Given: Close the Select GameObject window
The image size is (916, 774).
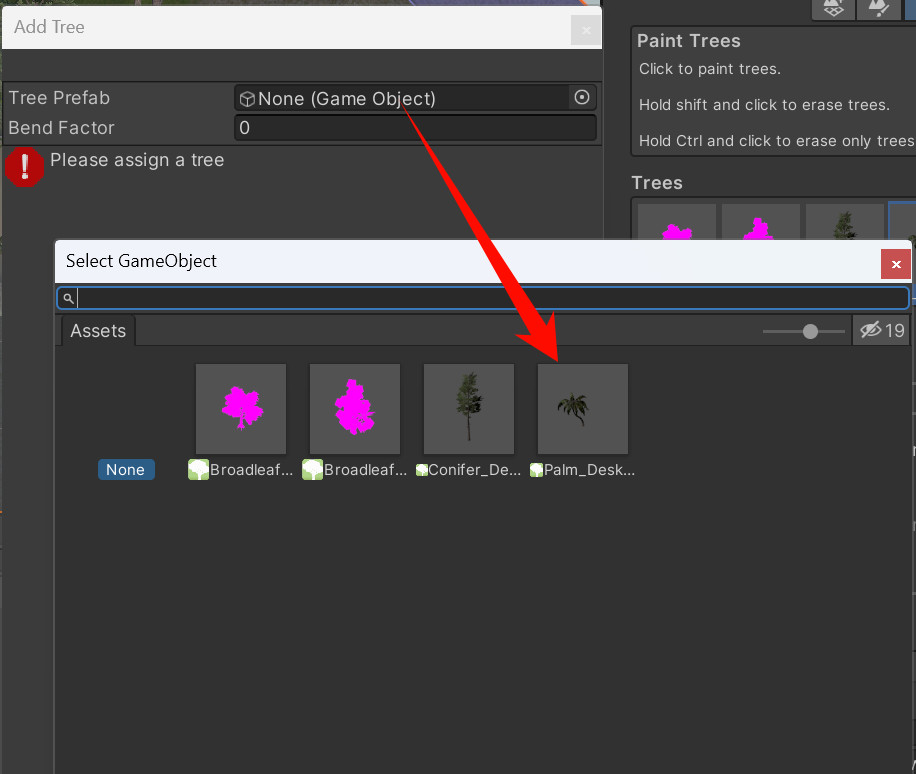Looking at the screenshot, I should (896, 264).
